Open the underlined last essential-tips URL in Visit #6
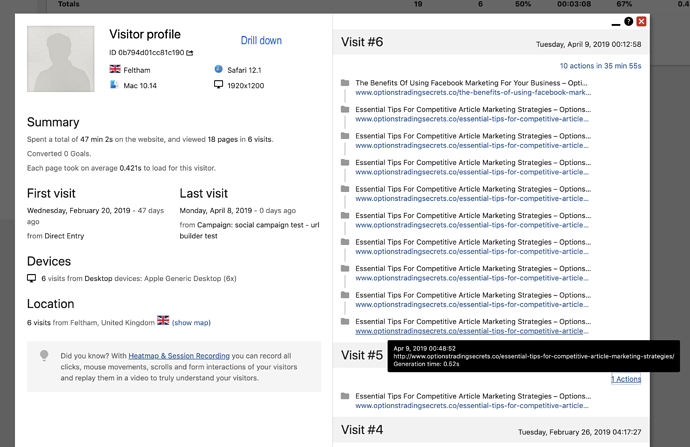The image size is (690, 447). (x=472, y=331)
